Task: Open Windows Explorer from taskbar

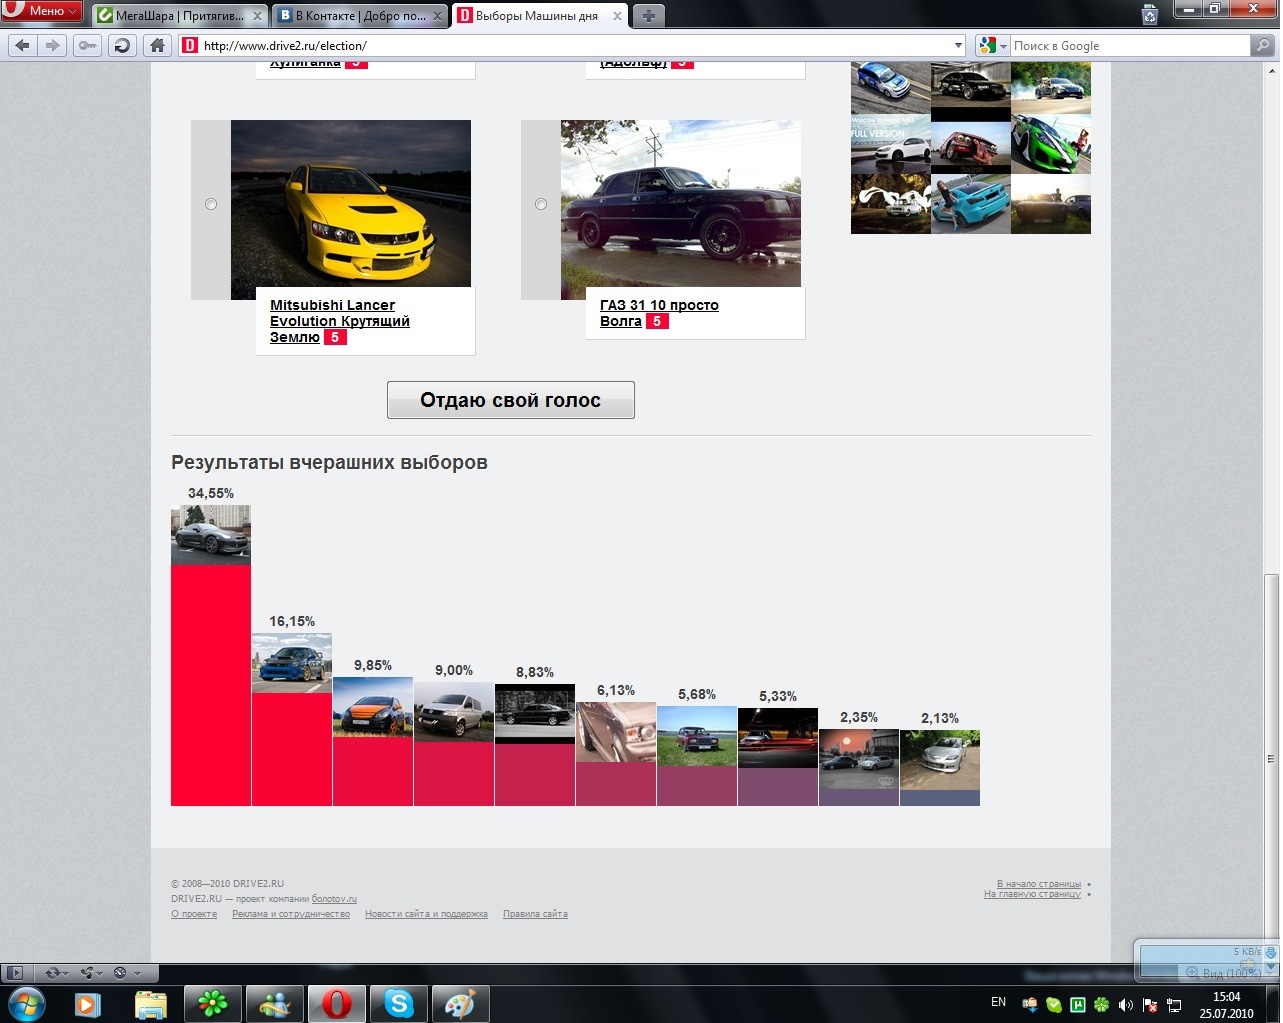Action: [150, 1003]
